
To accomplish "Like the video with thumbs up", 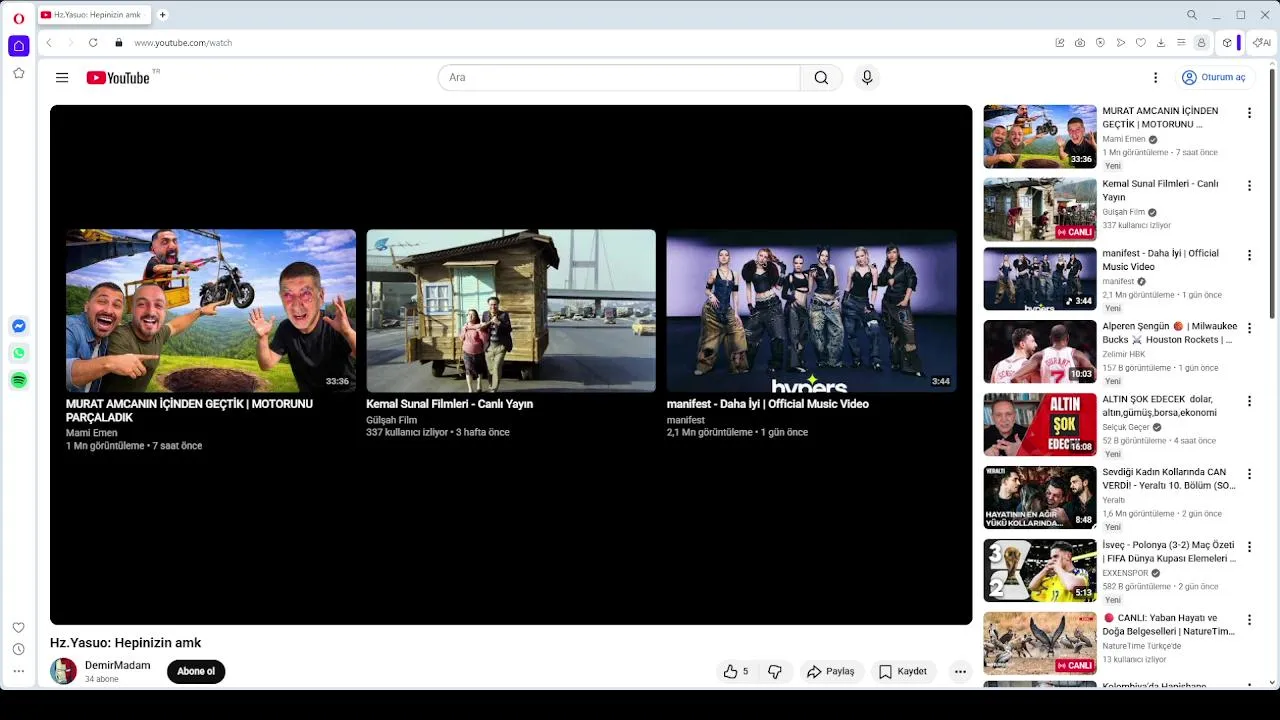I will [736, 672].
